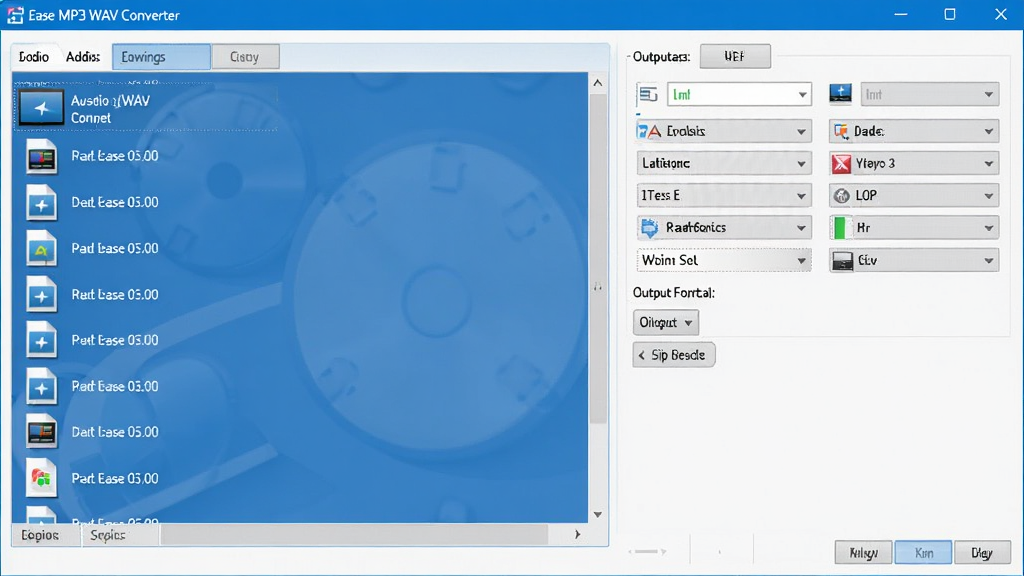Viewport: 1024px width, 576px height.
Task: Click the blue badge icon beside Rasthonics
Action: point(649,228)
